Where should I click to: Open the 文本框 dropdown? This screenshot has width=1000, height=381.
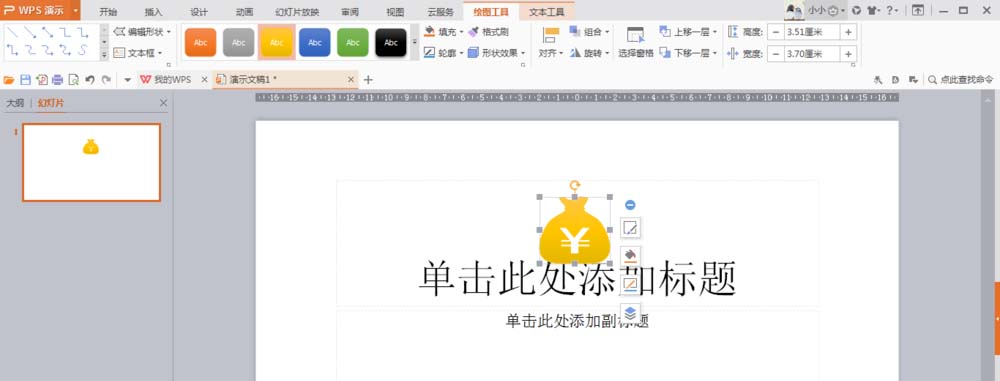pyautogui.click(x=137, y=53)
